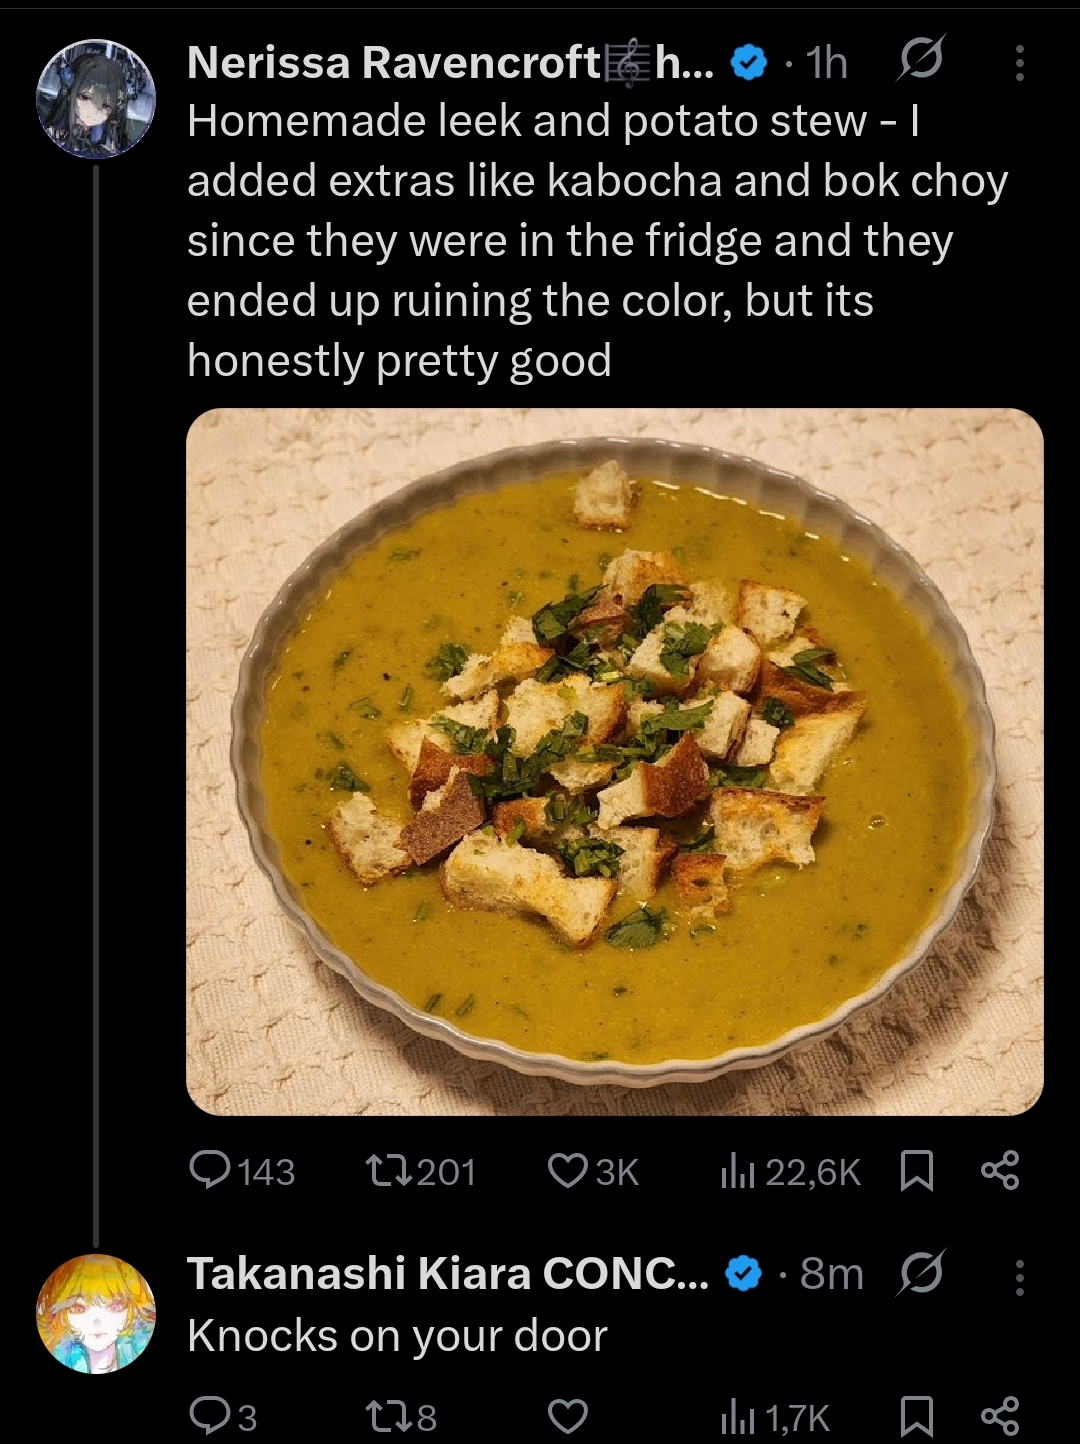View analytics for Kiara's reply
The width and height of the screenshot is (1080, 1444).
[x=734, y=1416]
